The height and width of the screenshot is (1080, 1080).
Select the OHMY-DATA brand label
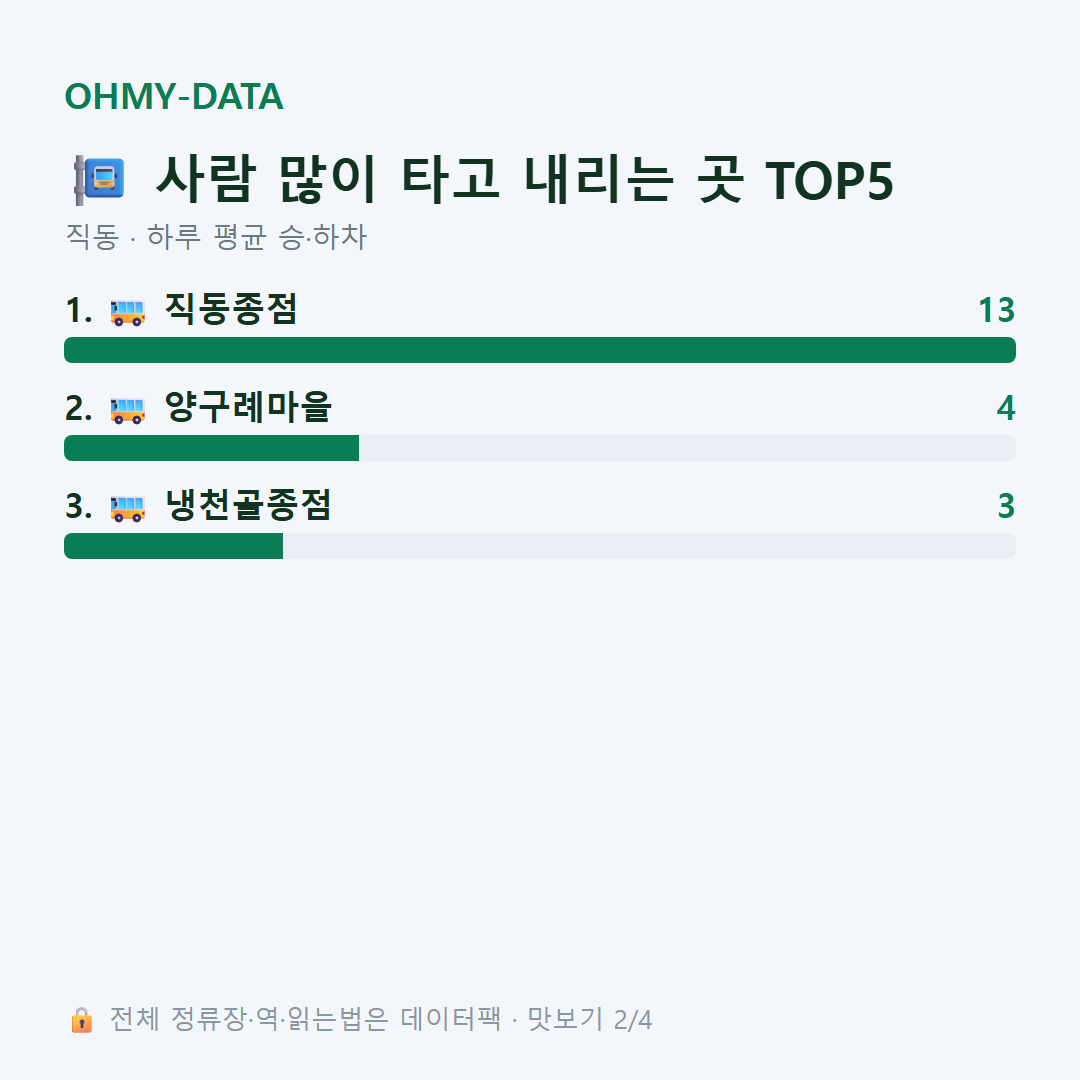(x=174, y=96)
